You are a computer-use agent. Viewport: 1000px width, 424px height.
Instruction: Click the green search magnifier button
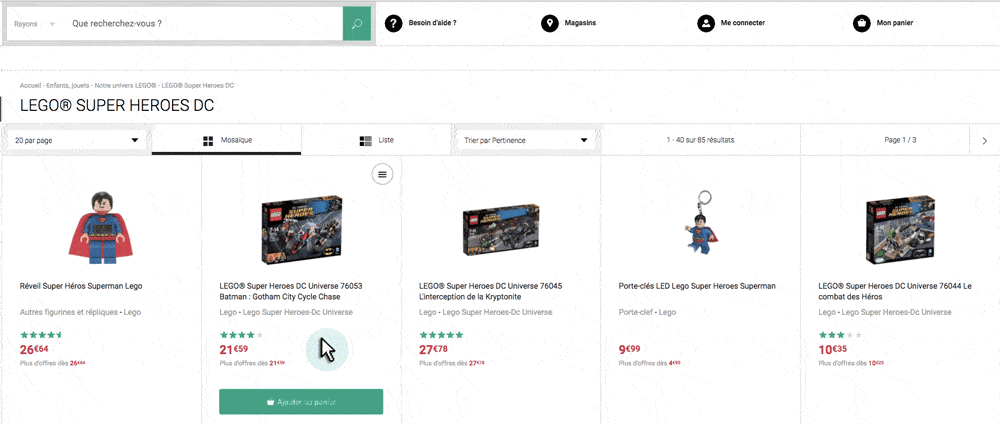click(357, 24)
